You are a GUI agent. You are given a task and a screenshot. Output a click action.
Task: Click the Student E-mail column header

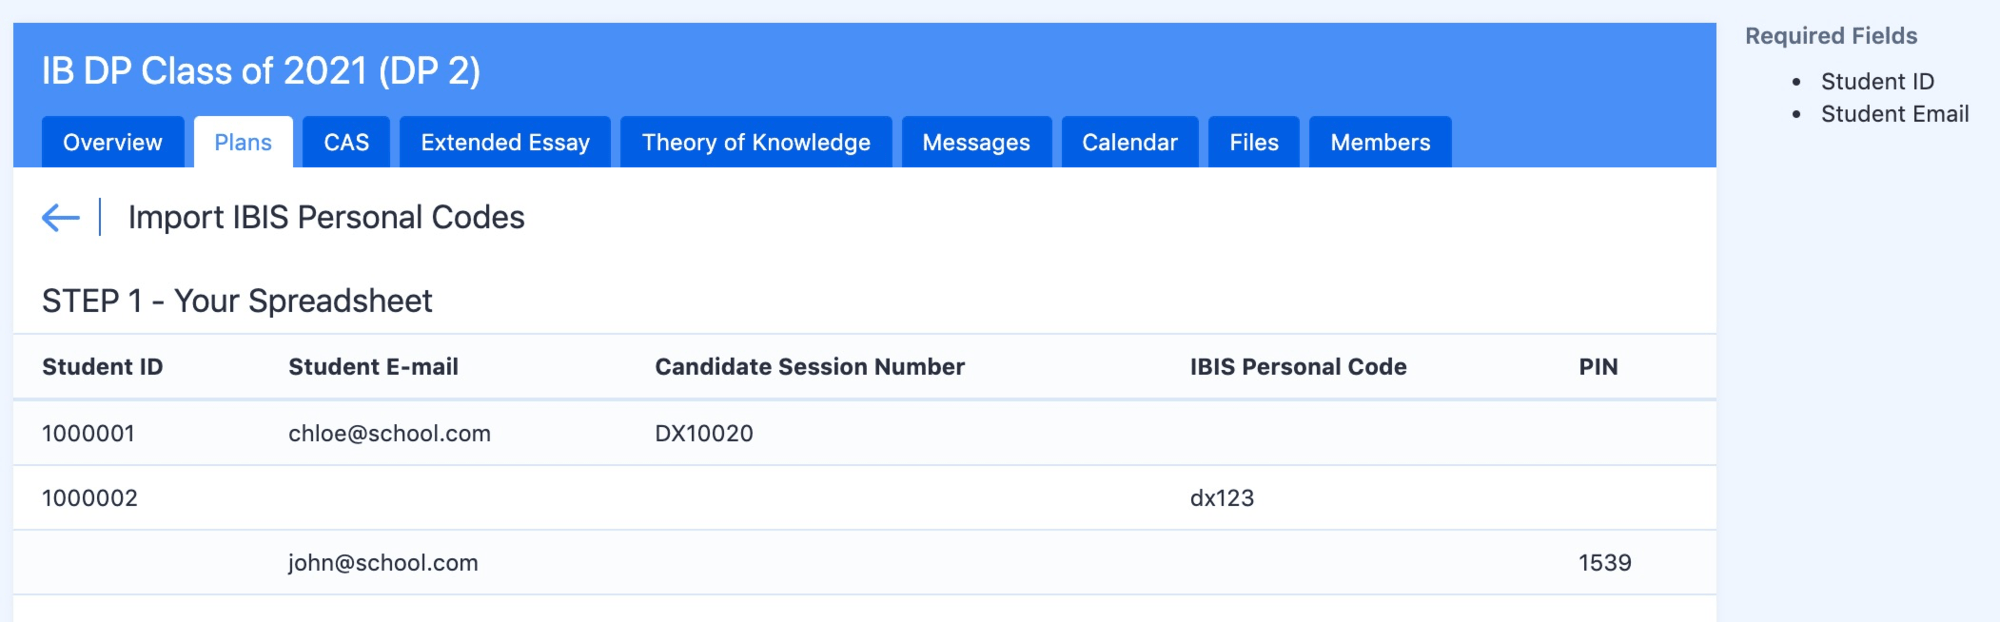[373, 367]
